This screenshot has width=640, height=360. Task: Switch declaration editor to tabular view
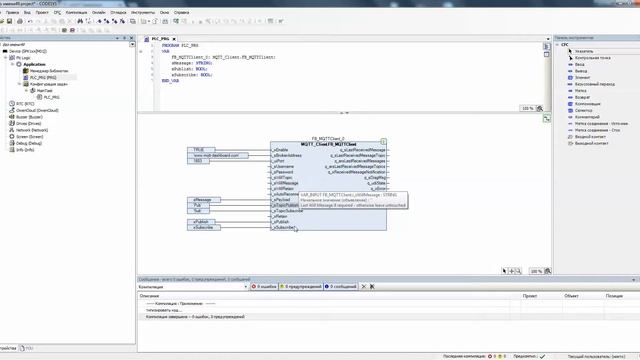(547, 54)
